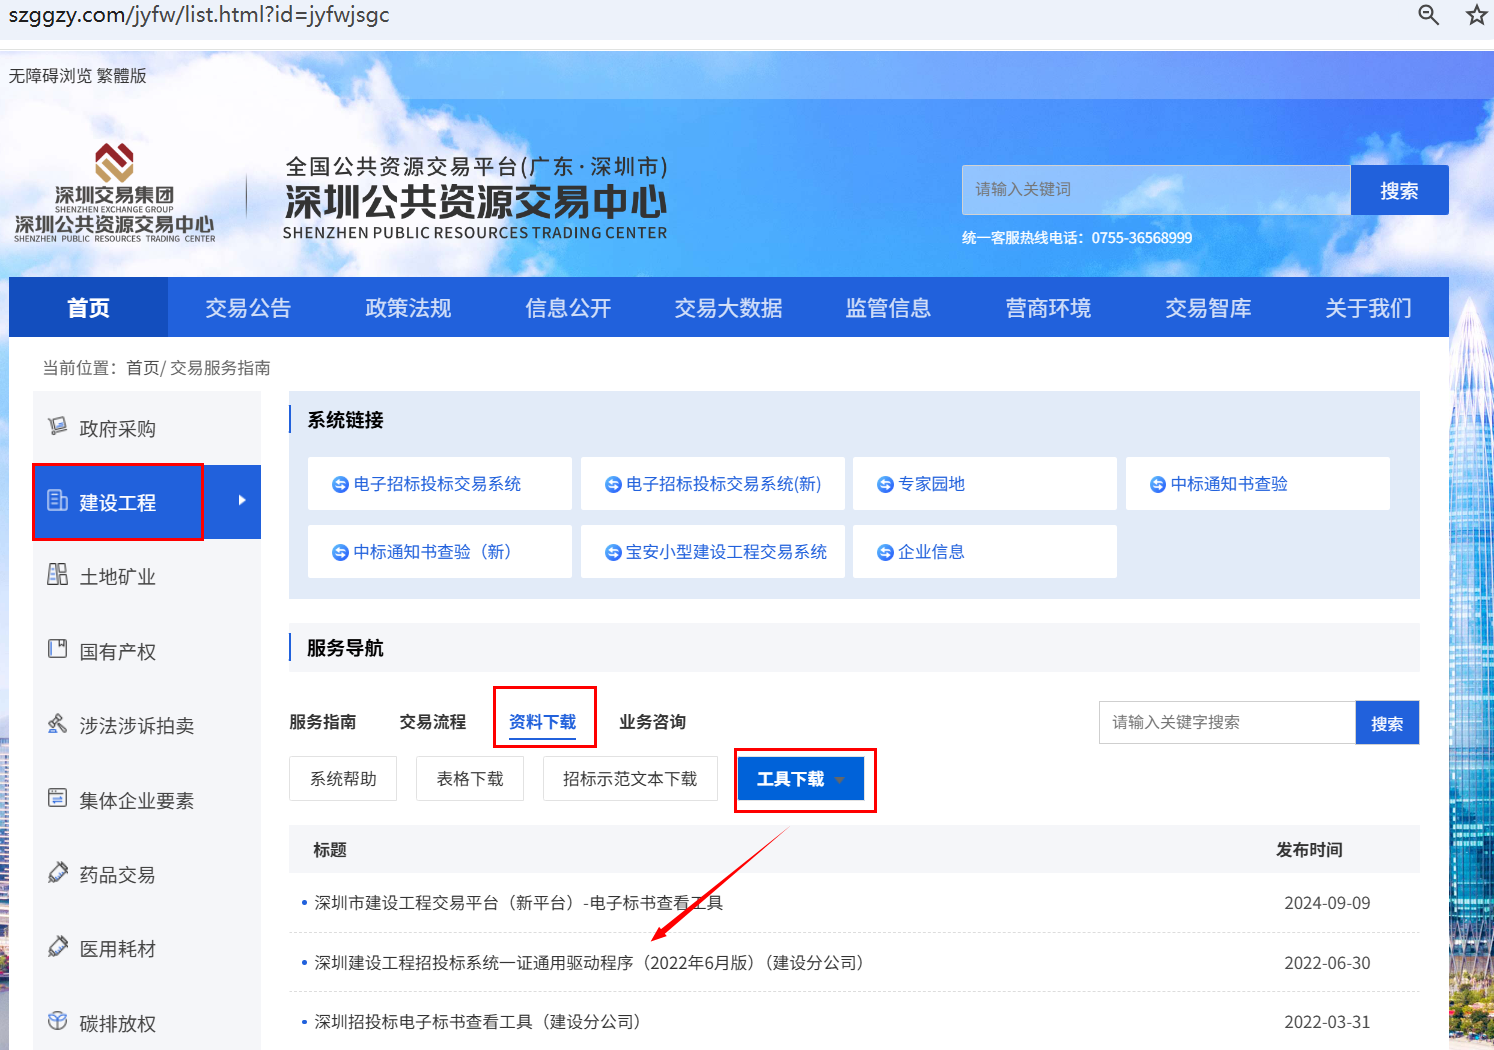This screenshot has width=1494, height=1050.
Task: Open 政策法规 in the navigation bar
Action: [408, 308]
